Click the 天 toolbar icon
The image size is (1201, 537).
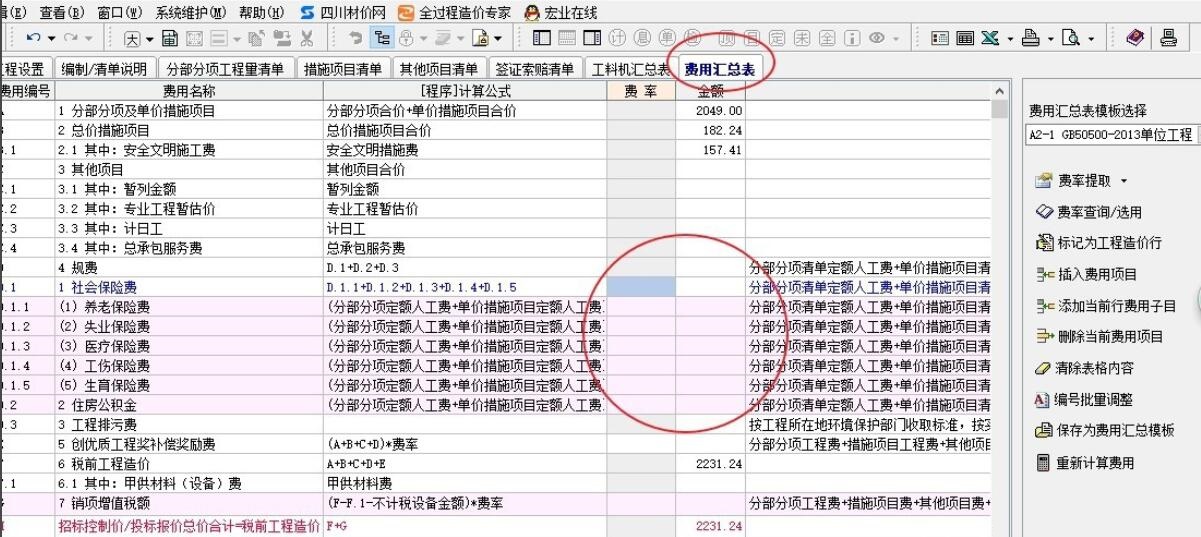click(x=132, y=38)
